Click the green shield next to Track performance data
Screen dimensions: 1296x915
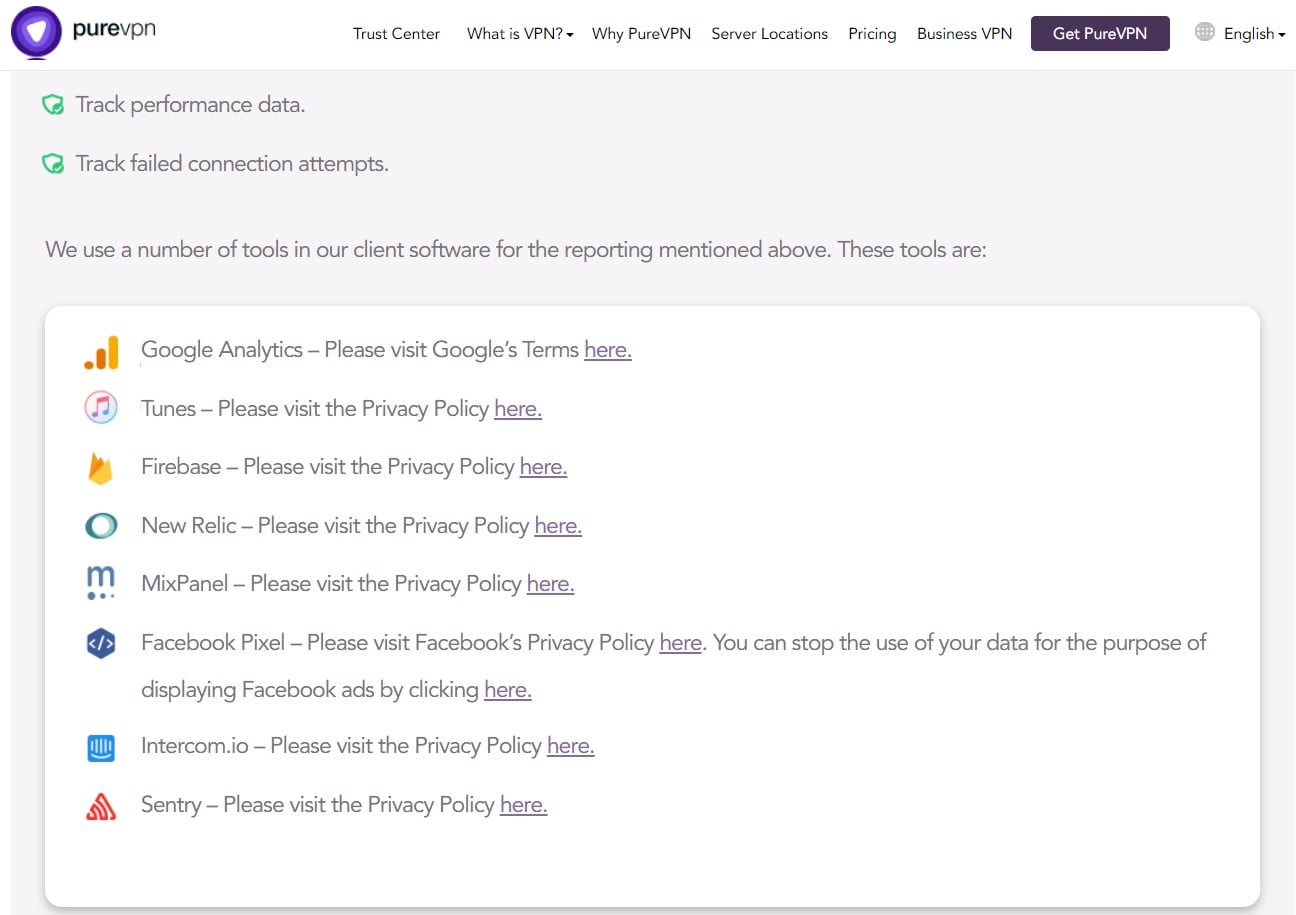[53, 104]
